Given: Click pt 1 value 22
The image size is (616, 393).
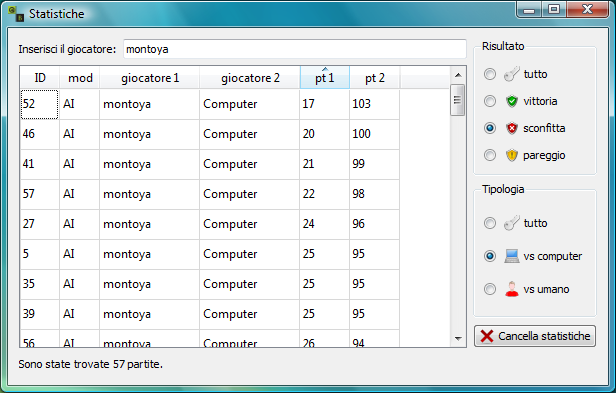Looking at the screenshot, I should pos(324,194).
